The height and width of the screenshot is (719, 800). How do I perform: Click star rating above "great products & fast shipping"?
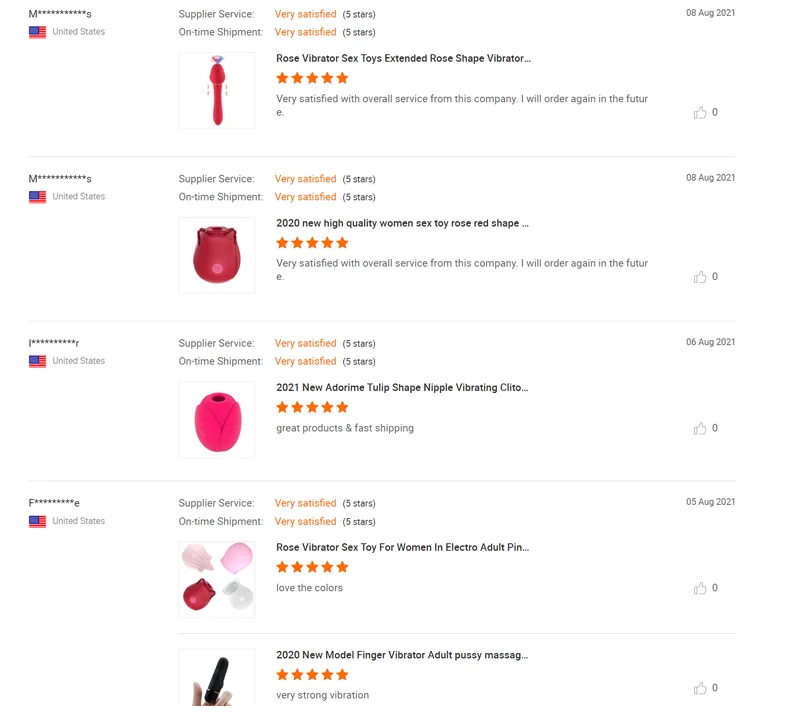(312, 407)
